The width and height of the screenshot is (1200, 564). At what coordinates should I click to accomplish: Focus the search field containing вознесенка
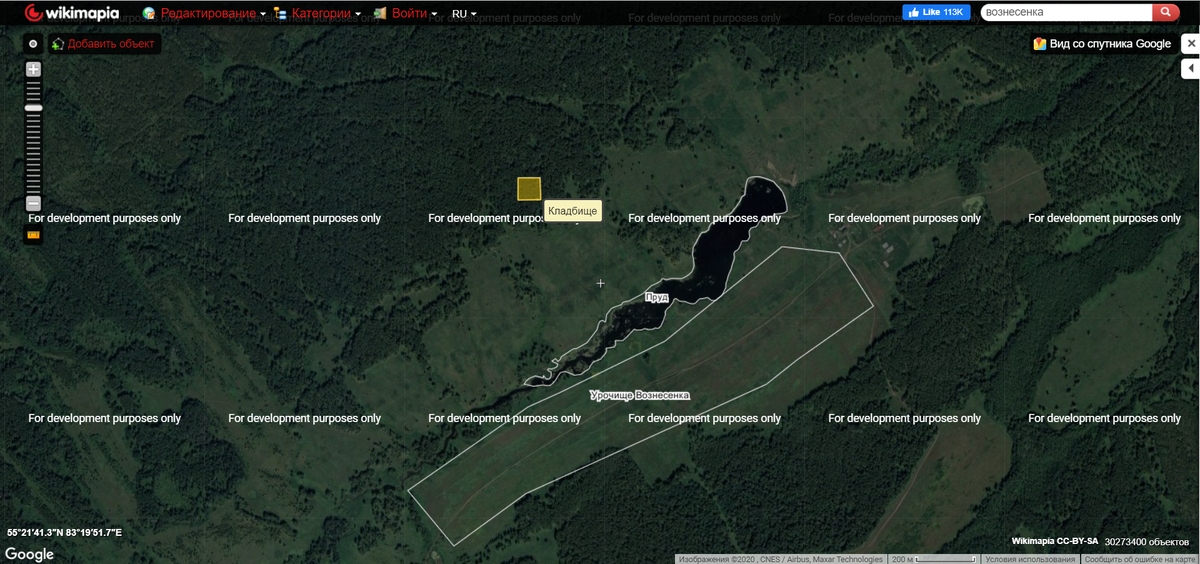tap(1066, 12)
